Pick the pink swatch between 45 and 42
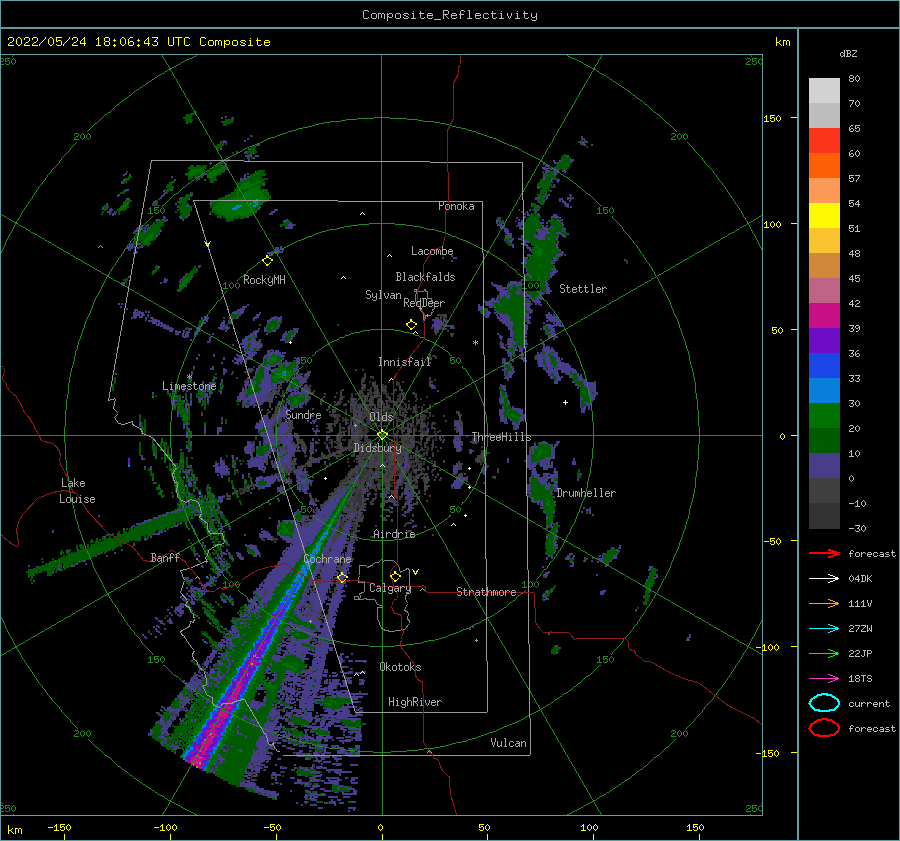The height and width of the screenshot is (841, 900). click(x=824, y=290)
